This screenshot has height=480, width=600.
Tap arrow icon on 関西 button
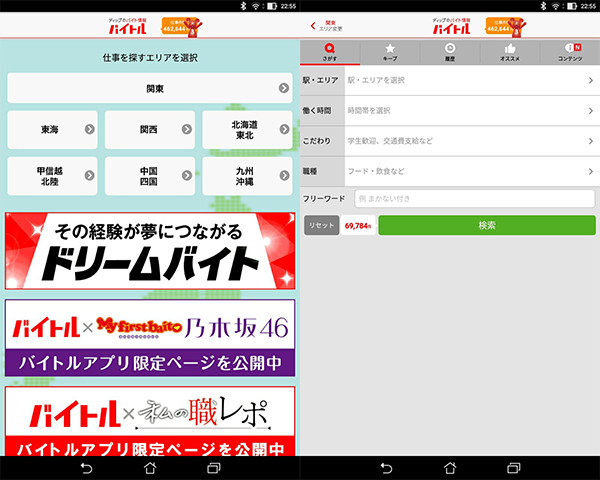click(187, 129)
